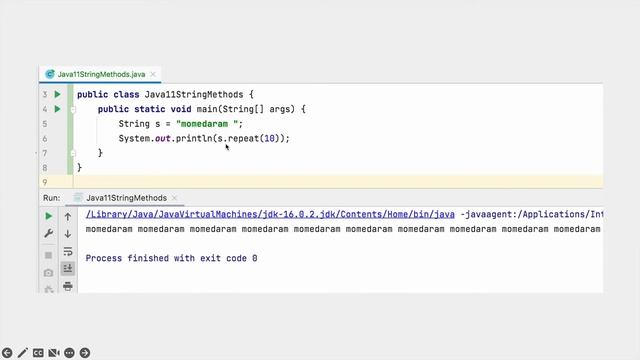Click fold end marker at line 7
Image resolution: width=640 pixels, height=360 pixels.
[73, 153]
